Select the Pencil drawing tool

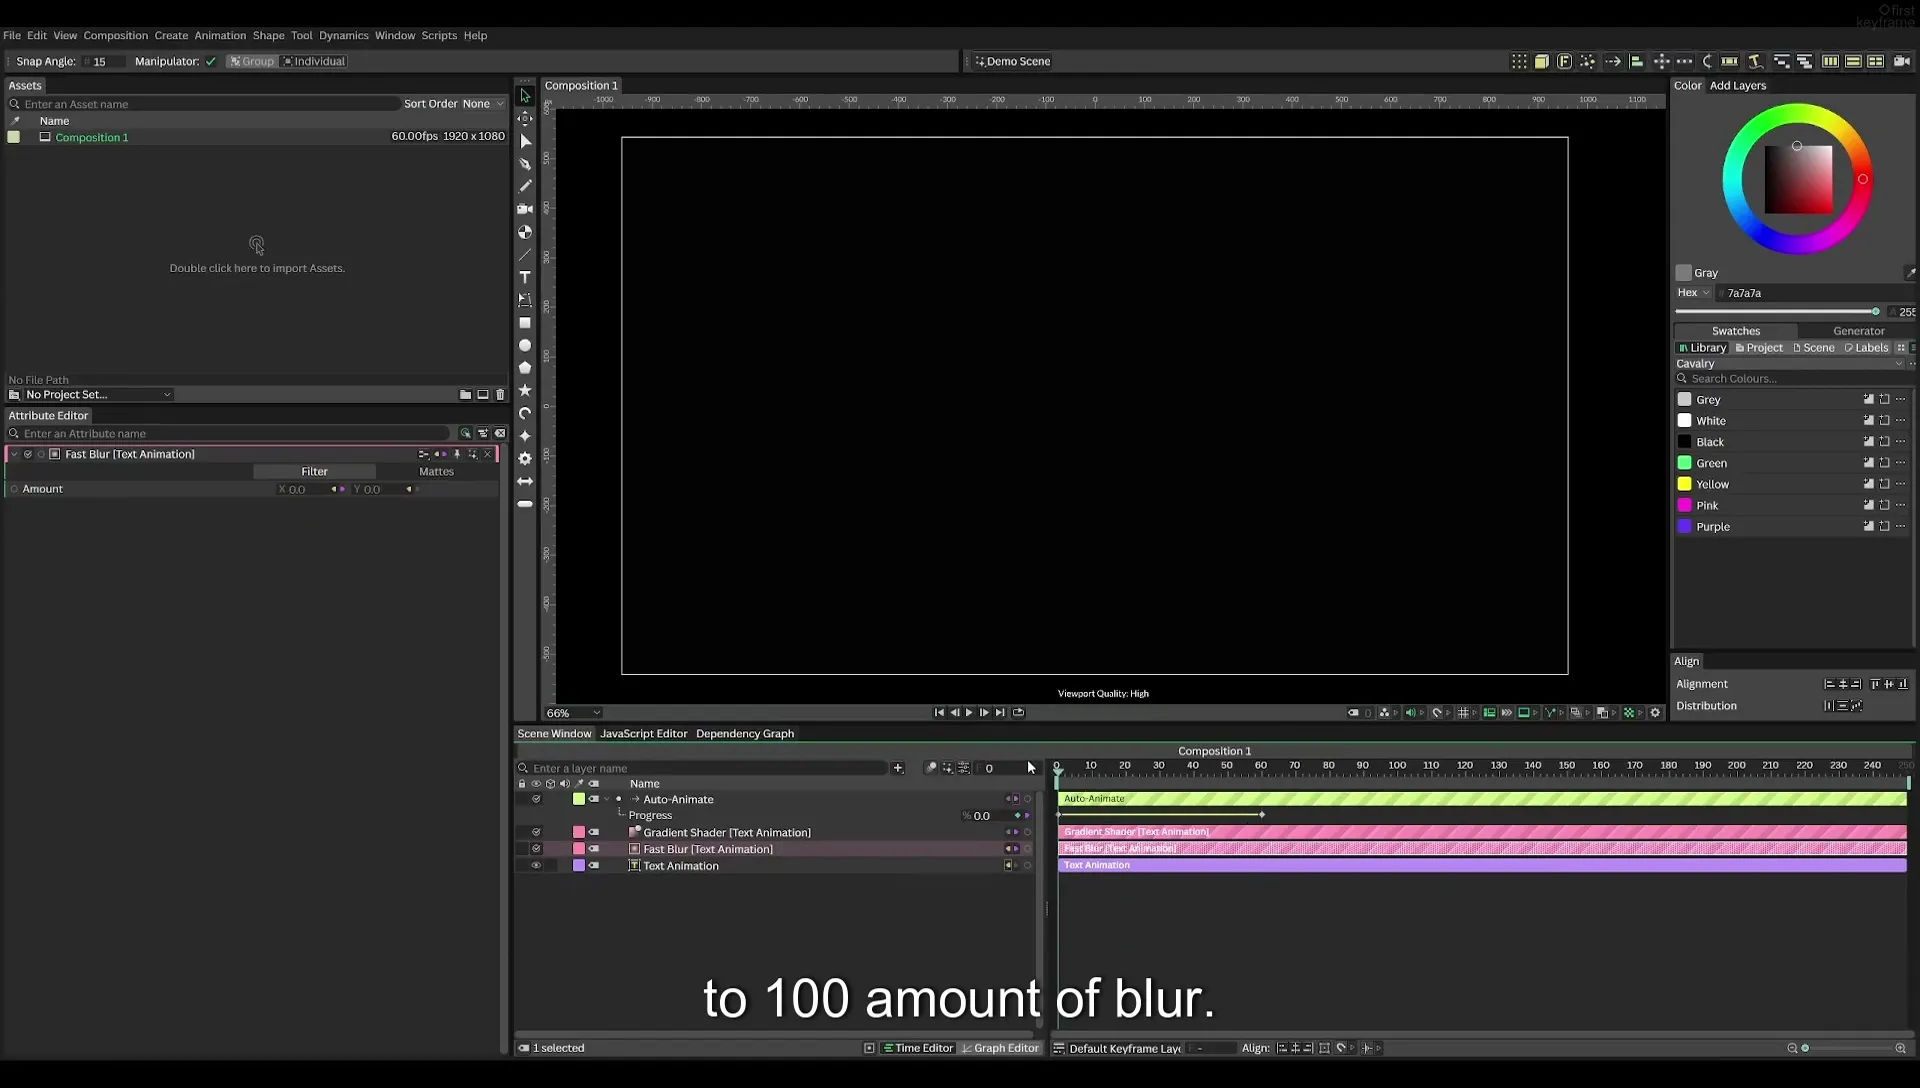pyautogui.click(x=525, y=186)
